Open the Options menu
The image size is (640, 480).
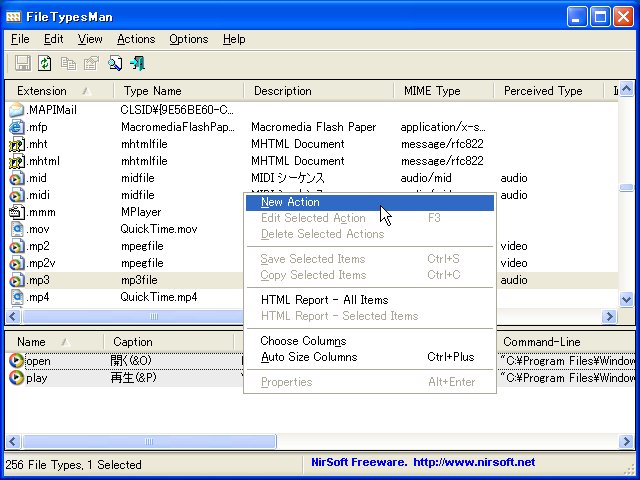point(189,39)
